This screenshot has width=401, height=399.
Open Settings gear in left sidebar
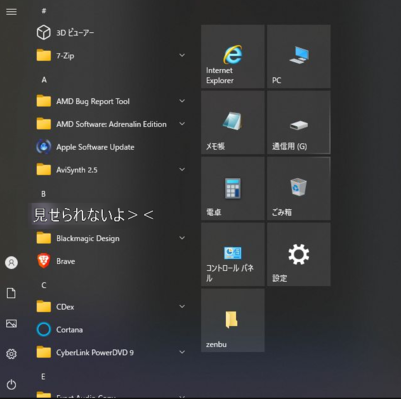click(x=11, y=354)
